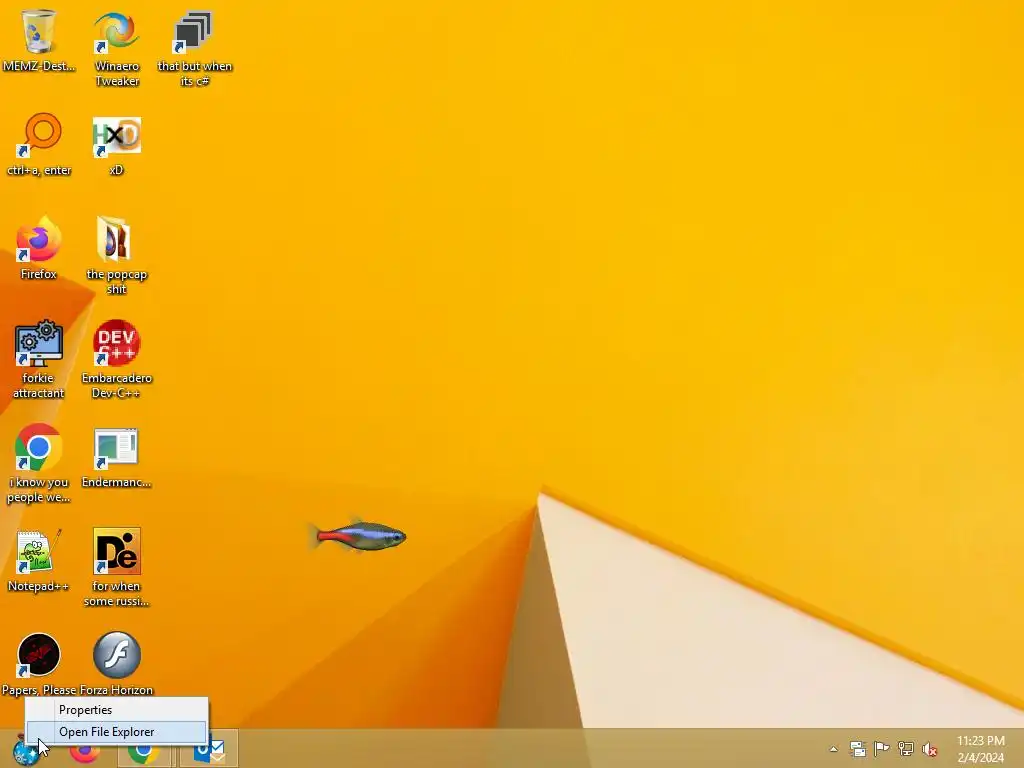Show hidden tray icons arrow

[x=833, y=749]
